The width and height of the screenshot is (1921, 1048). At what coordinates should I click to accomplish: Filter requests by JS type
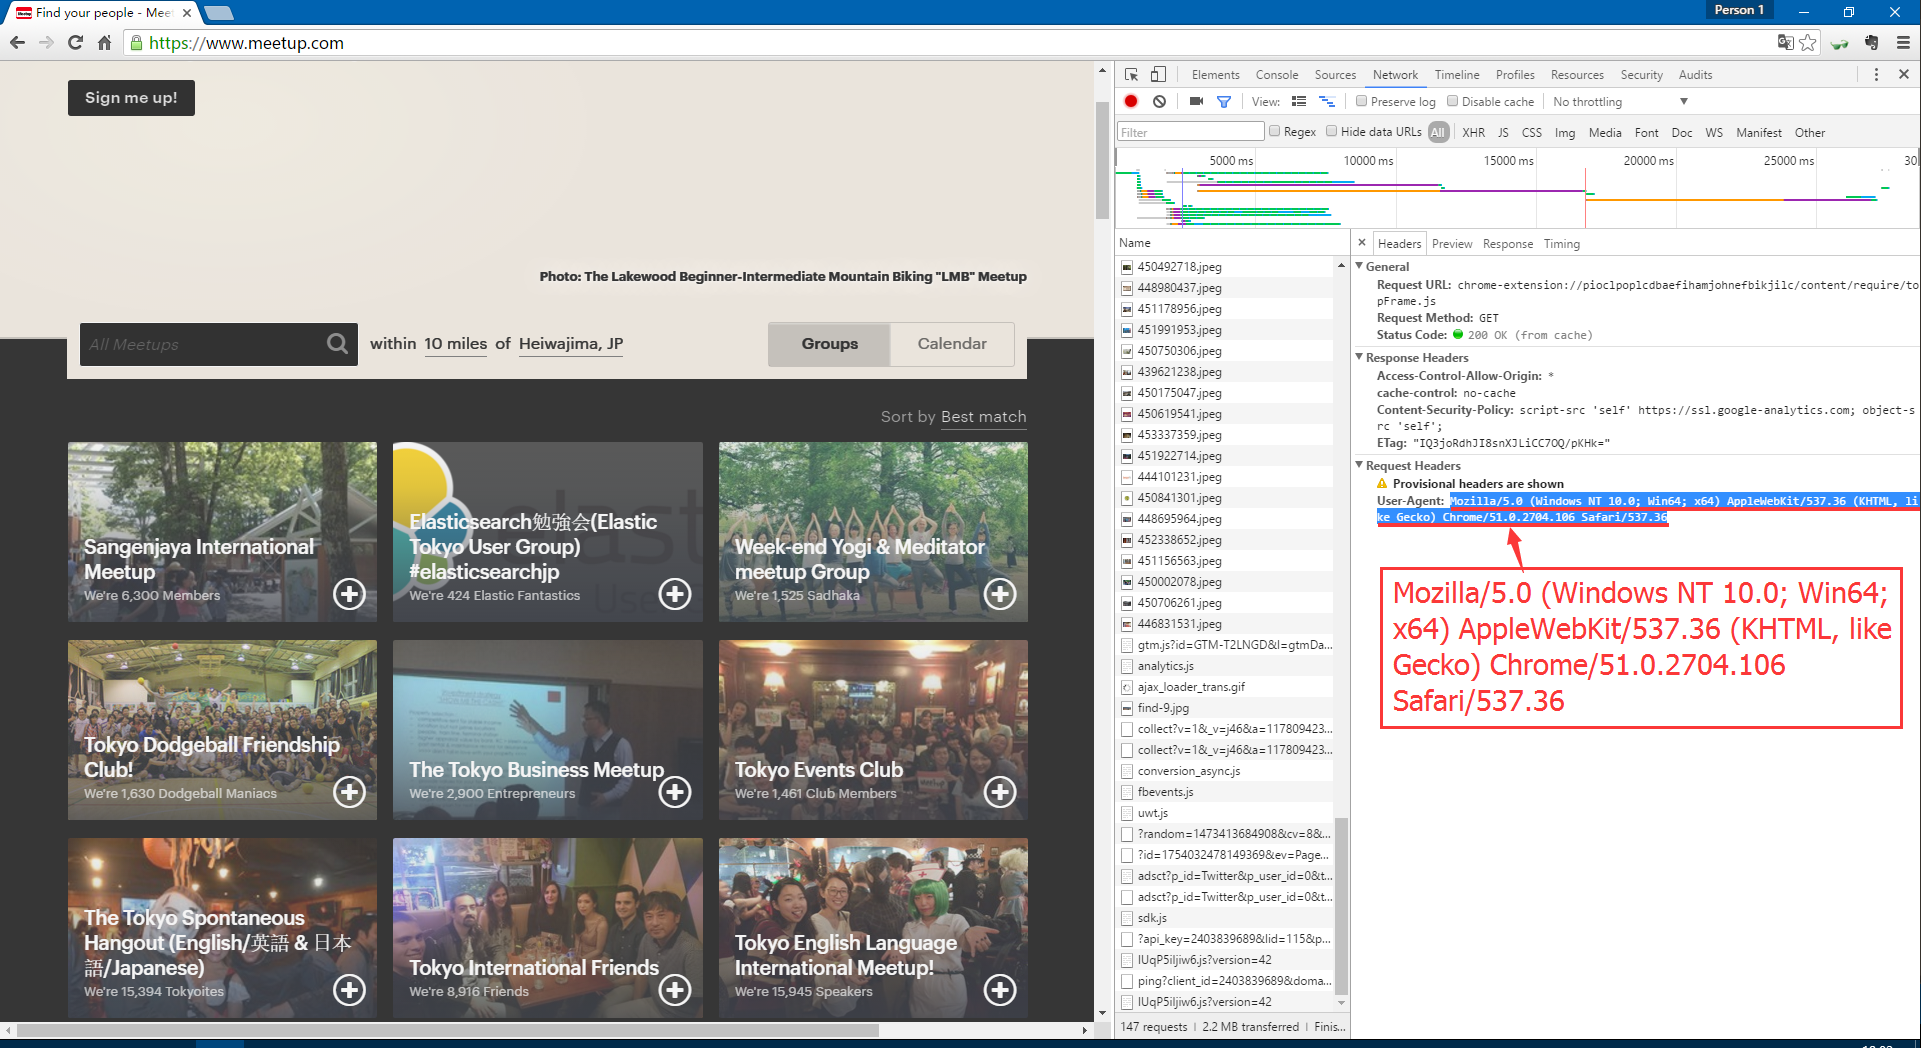(1503, 132)
